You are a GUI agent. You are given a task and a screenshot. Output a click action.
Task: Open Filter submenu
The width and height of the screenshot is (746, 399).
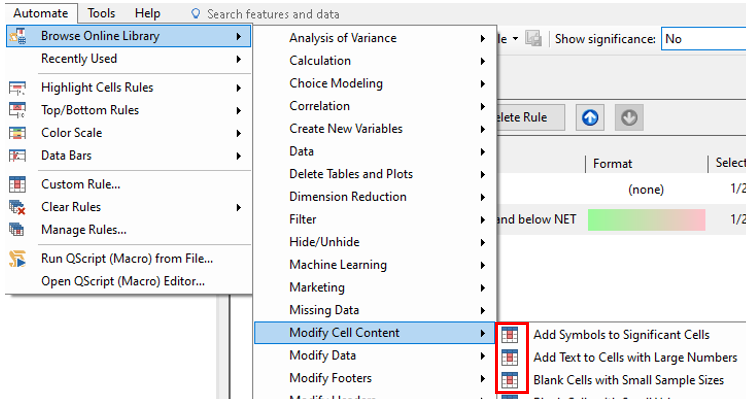tap(375, 219)
